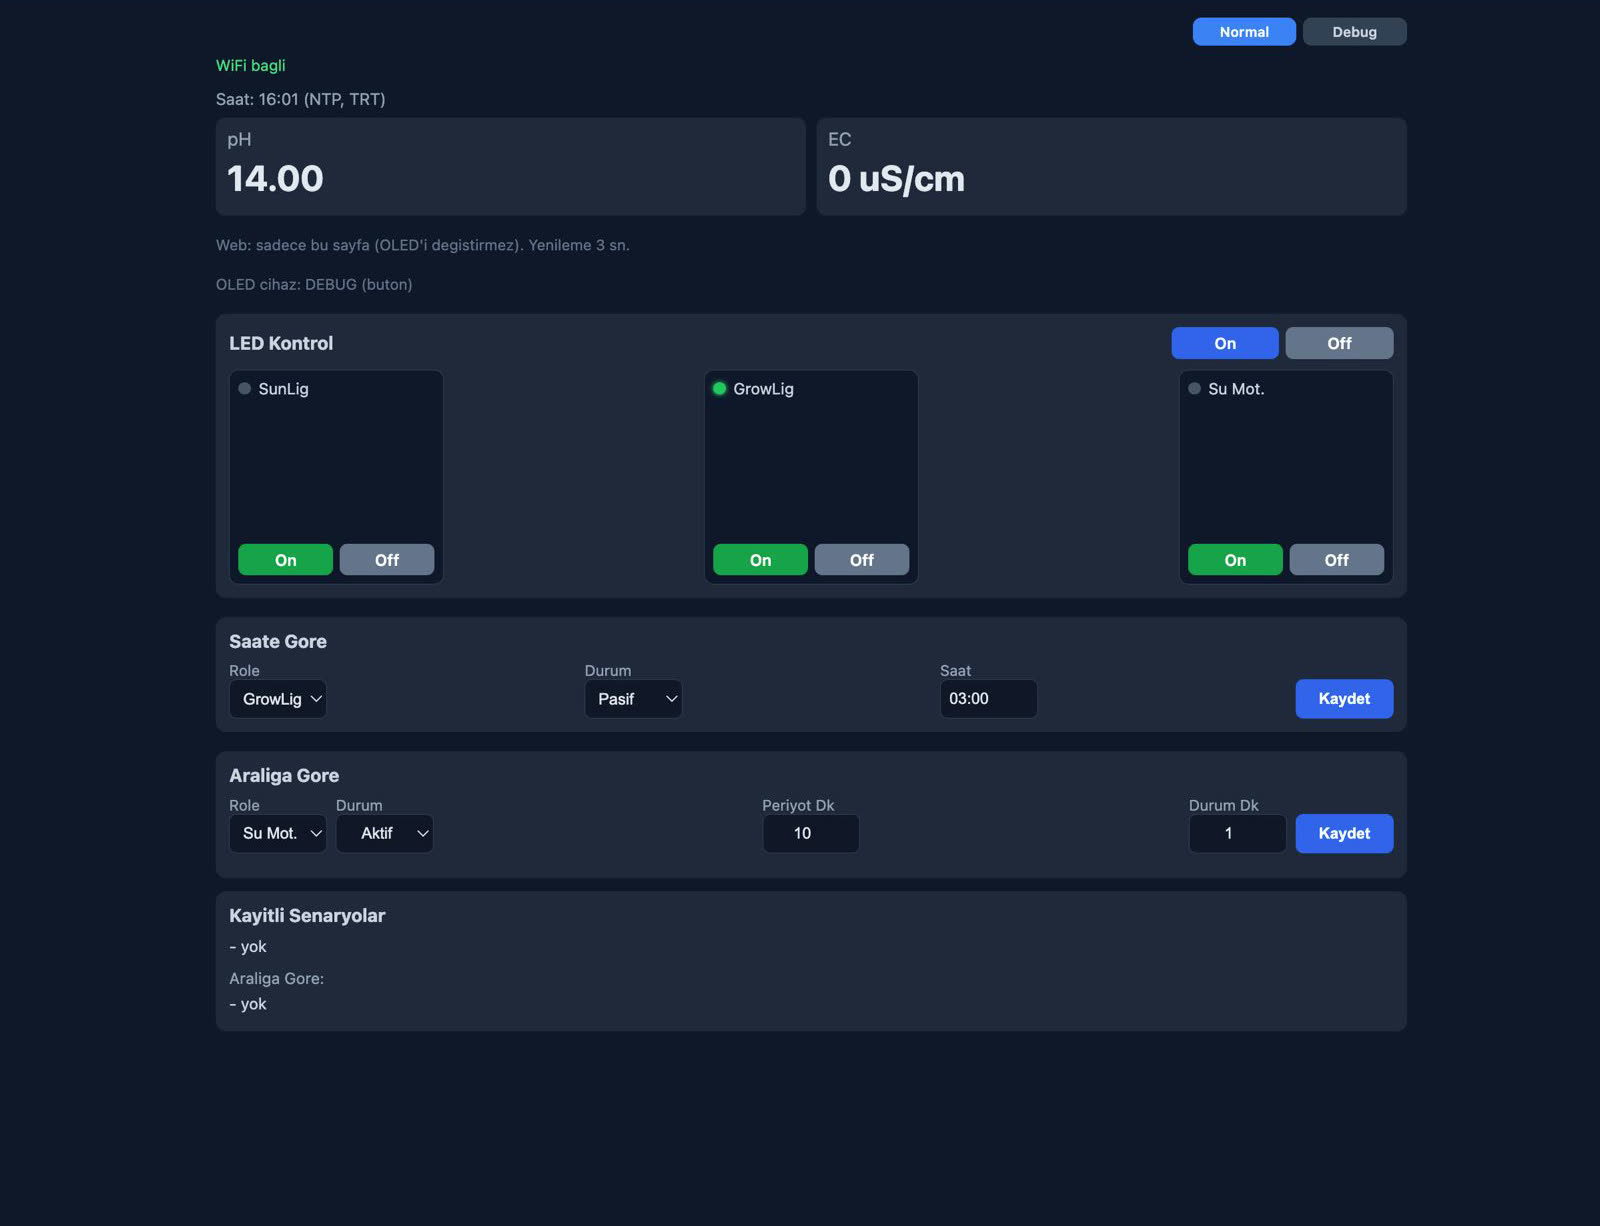Click the OLED cihaz: DEBUG text
The image size is (1600, 1226).
(314, 285)
